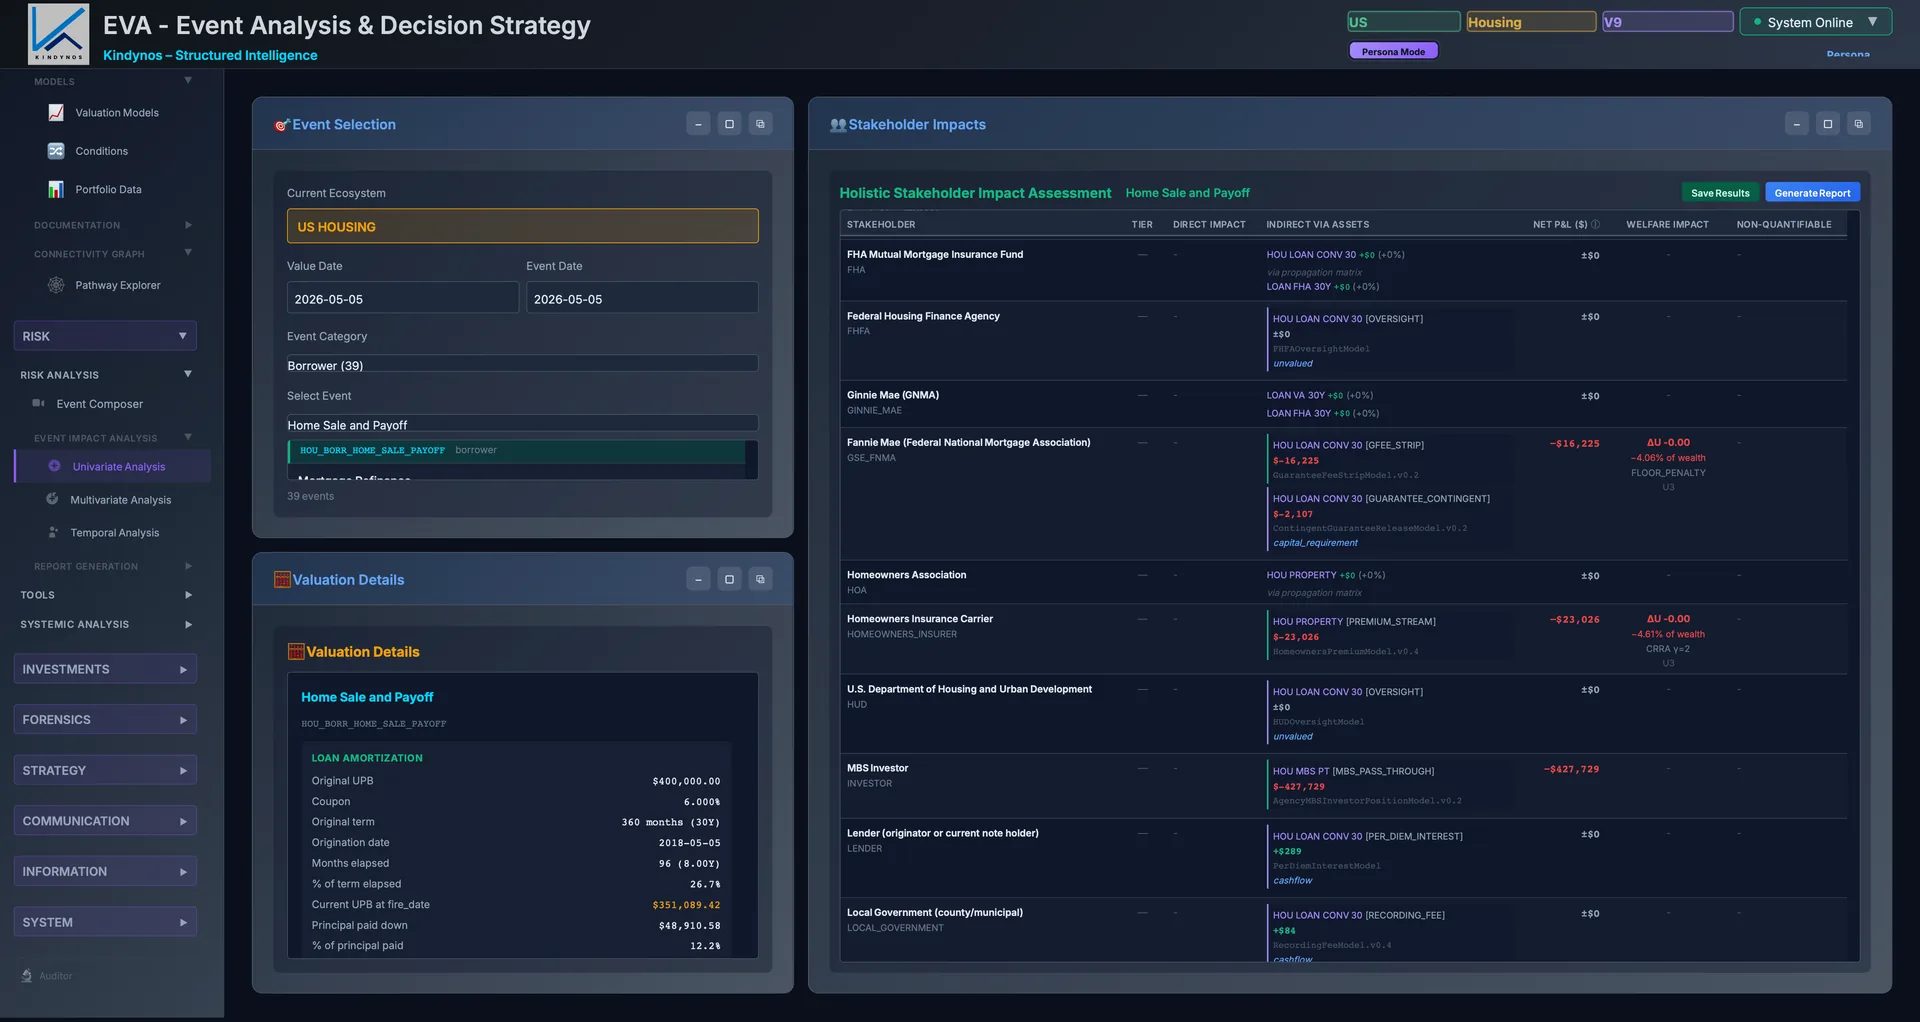Open the INFORMATION menu
The height and width of the screenshot is (1022, 1920).
click(105, 872)
